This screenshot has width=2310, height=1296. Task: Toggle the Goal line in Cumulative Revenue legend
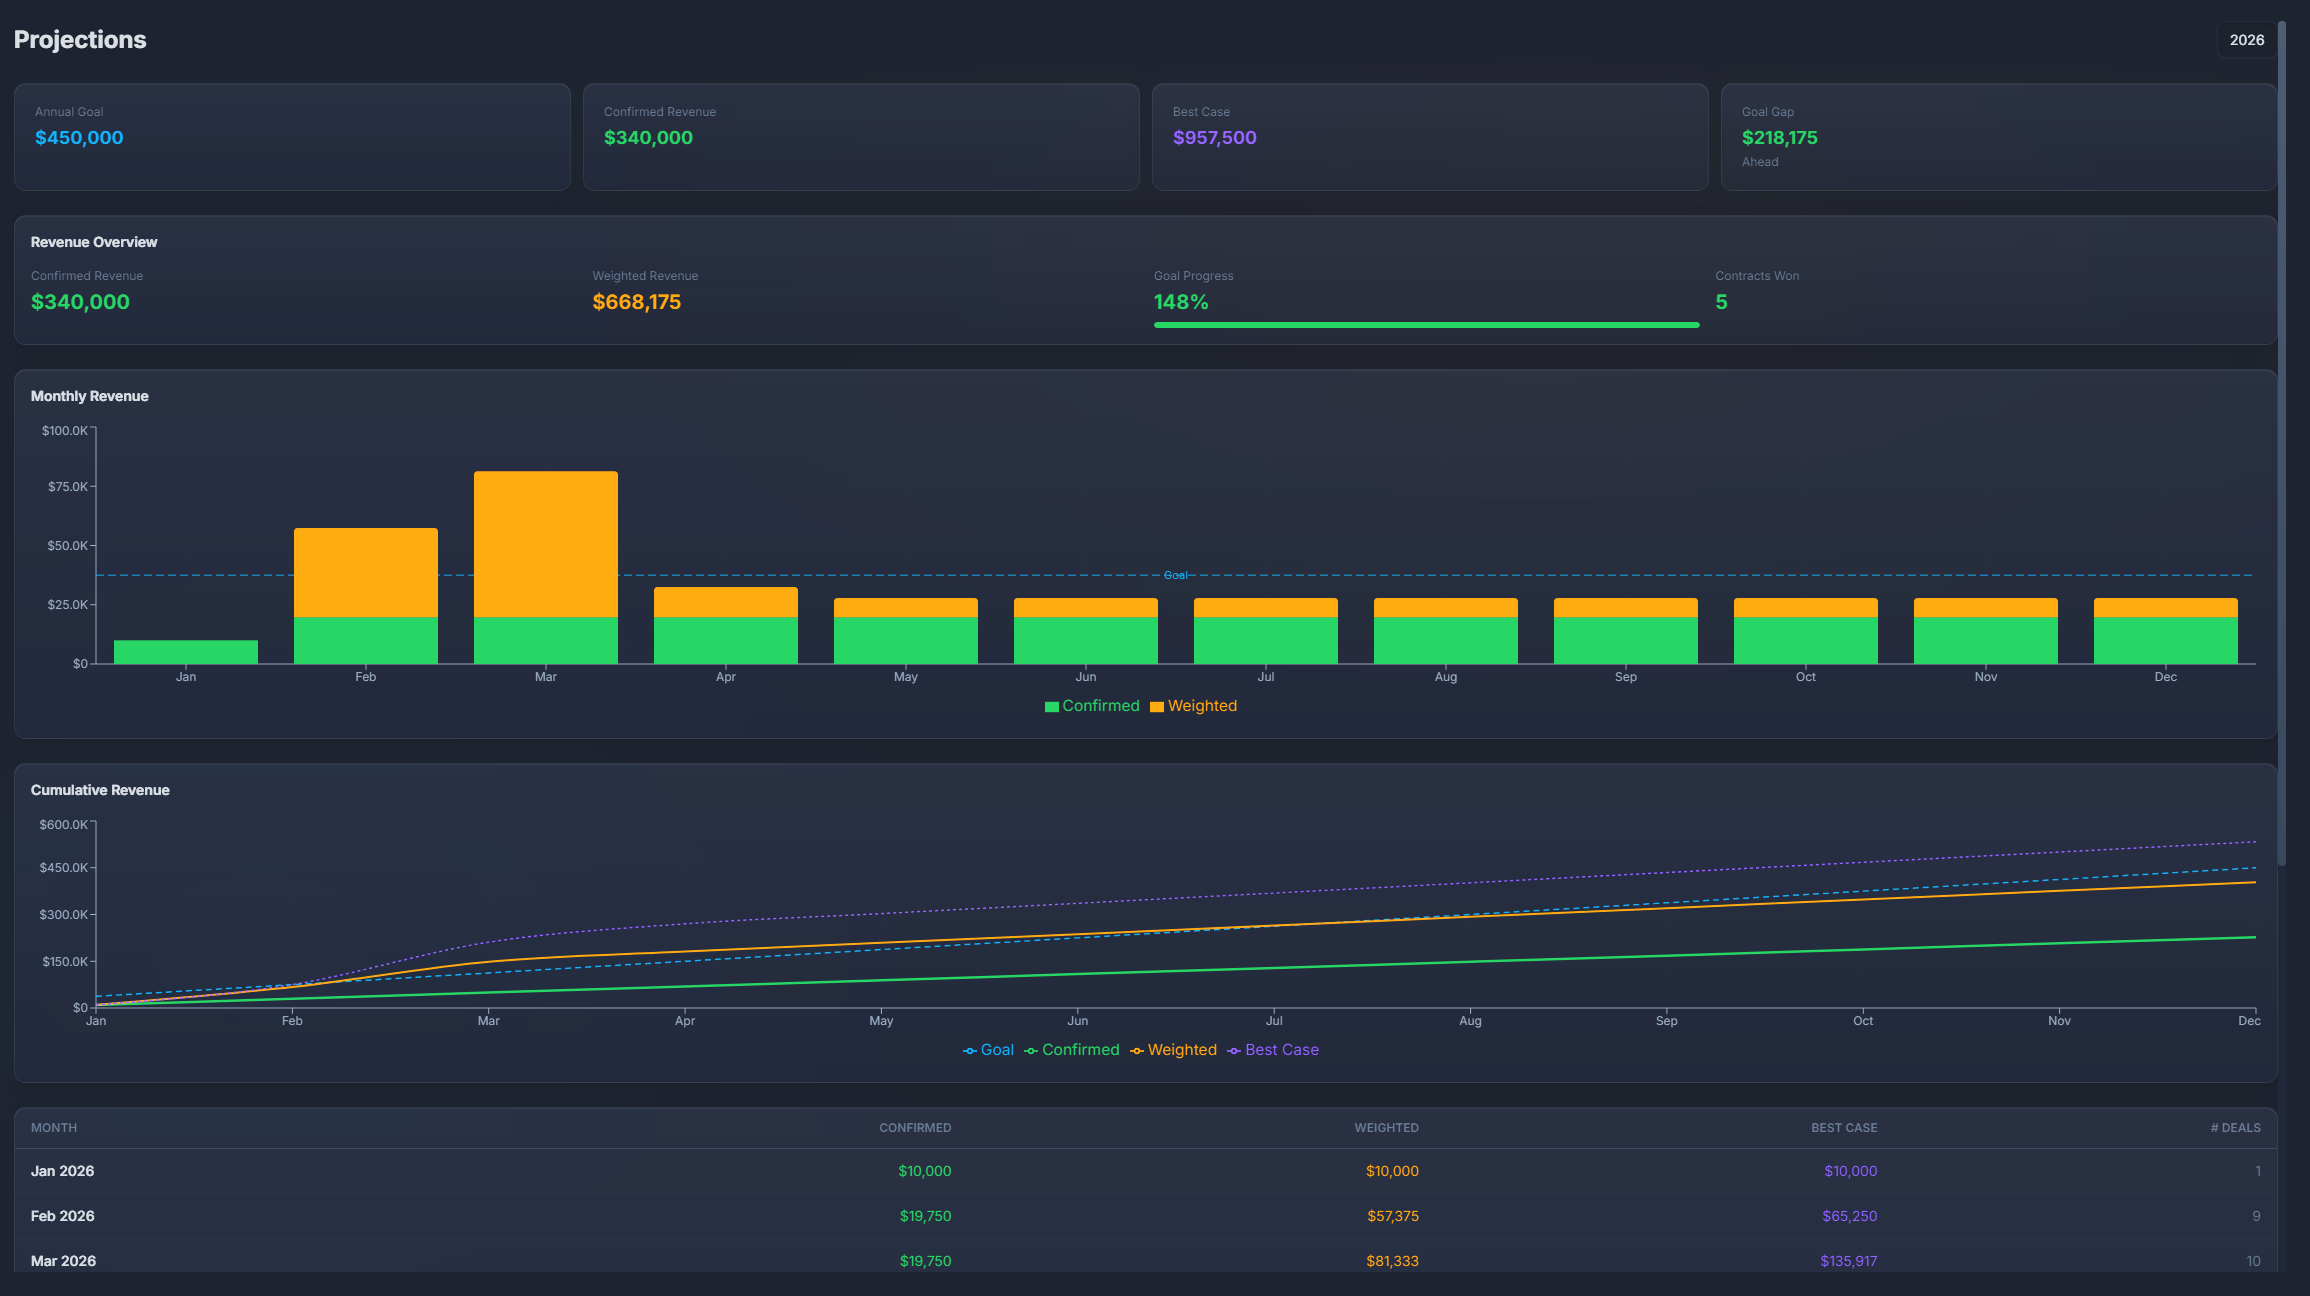(990, 1049)
